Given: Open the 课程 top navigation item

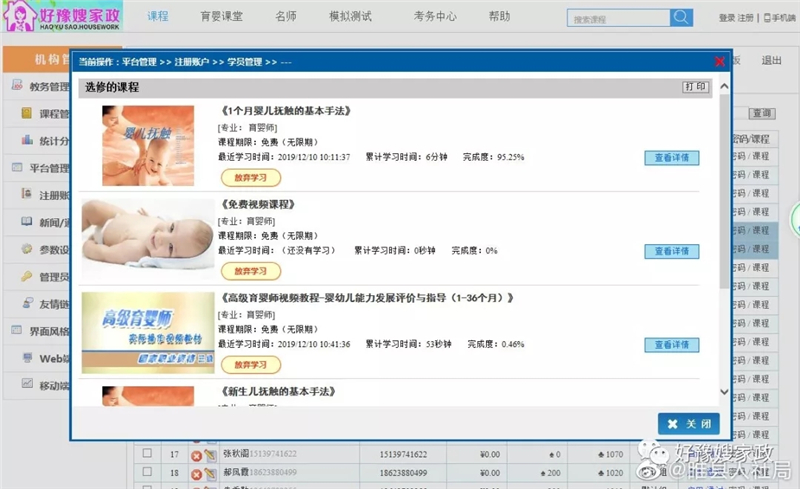Looking at the screenshot, I should point(158,16).
